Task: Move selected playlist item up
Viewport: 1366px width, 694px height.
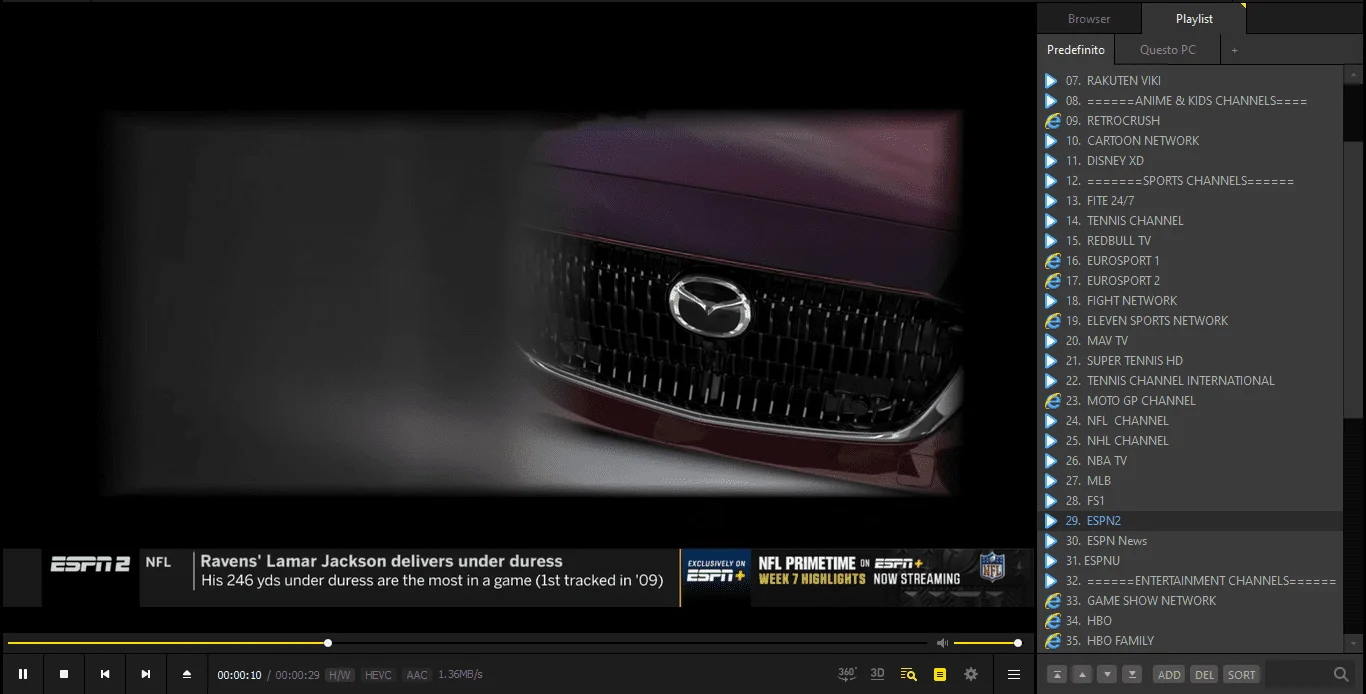Action: [1081, 674]
